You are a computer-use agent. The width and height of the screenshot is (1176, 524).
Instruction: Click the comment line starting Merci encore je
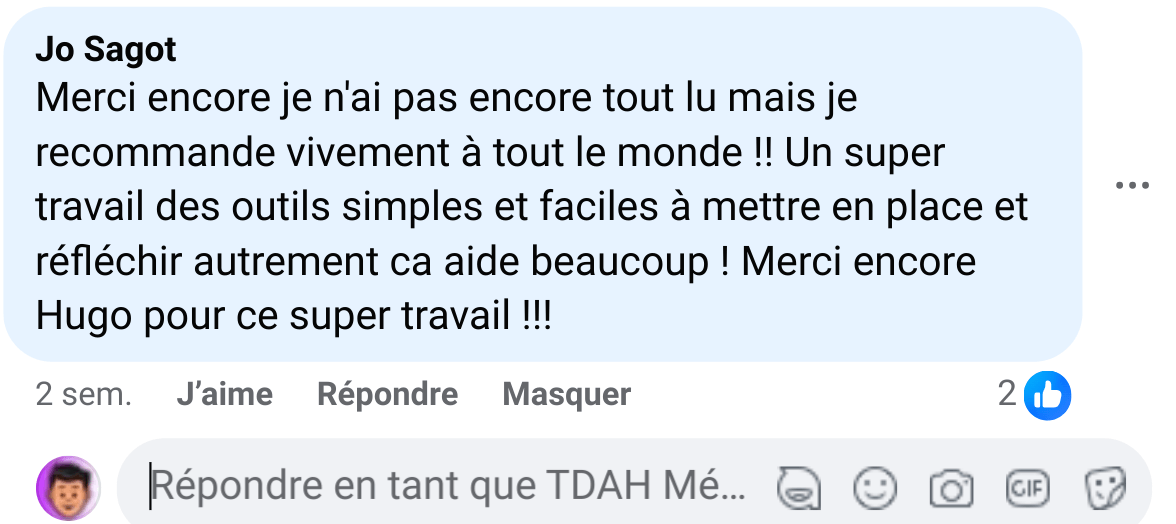click(x=446, y=99)
